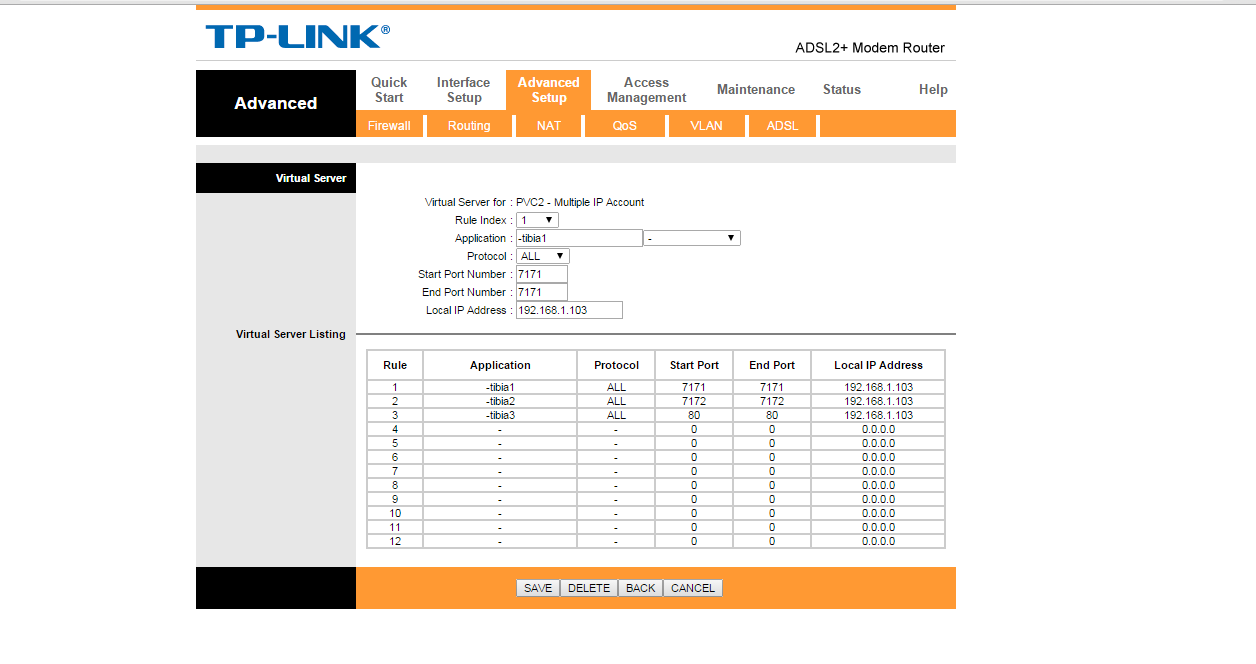Open the VLAN submenu
This screenshot has height=664, width=1256.
pyautogui.click(x=706, y=126)
